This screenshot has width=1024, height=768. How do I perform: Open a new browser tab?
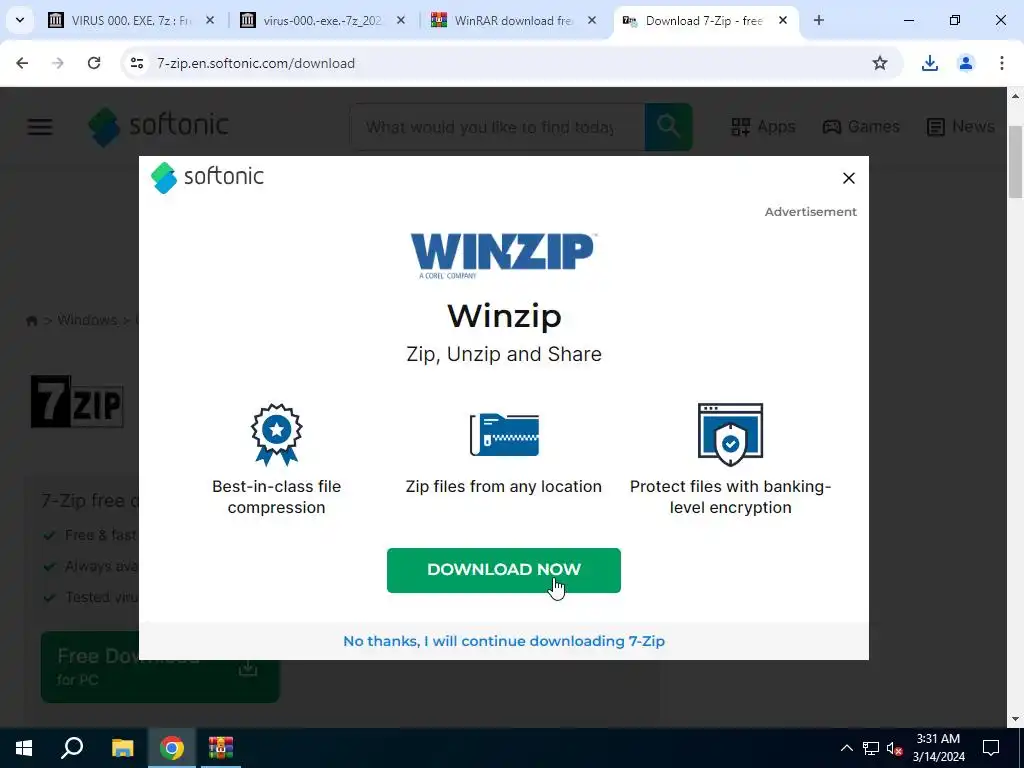point(818,20)
